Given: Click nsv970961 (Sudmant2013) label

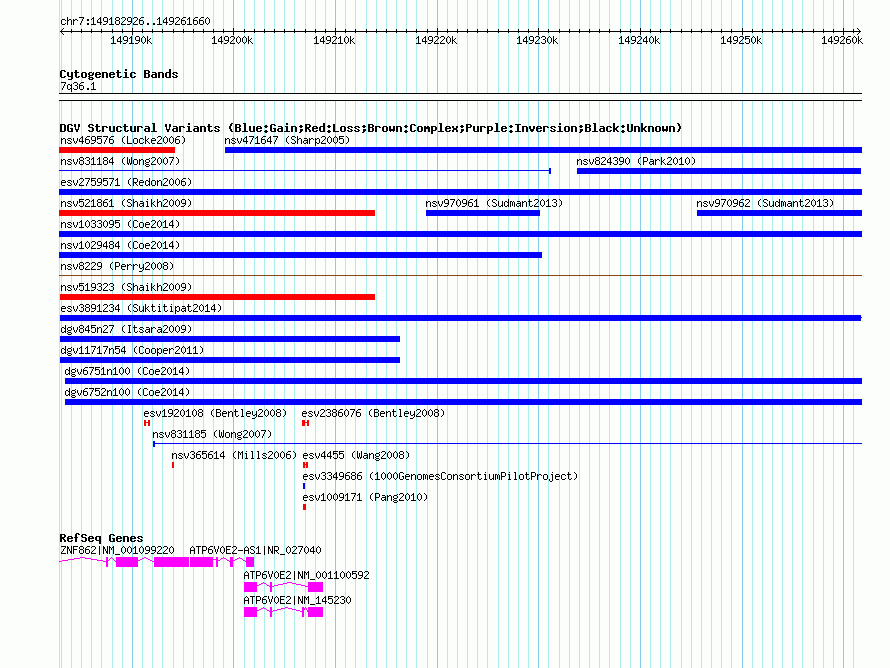Looking at the screenshot, I should point(494,203).
